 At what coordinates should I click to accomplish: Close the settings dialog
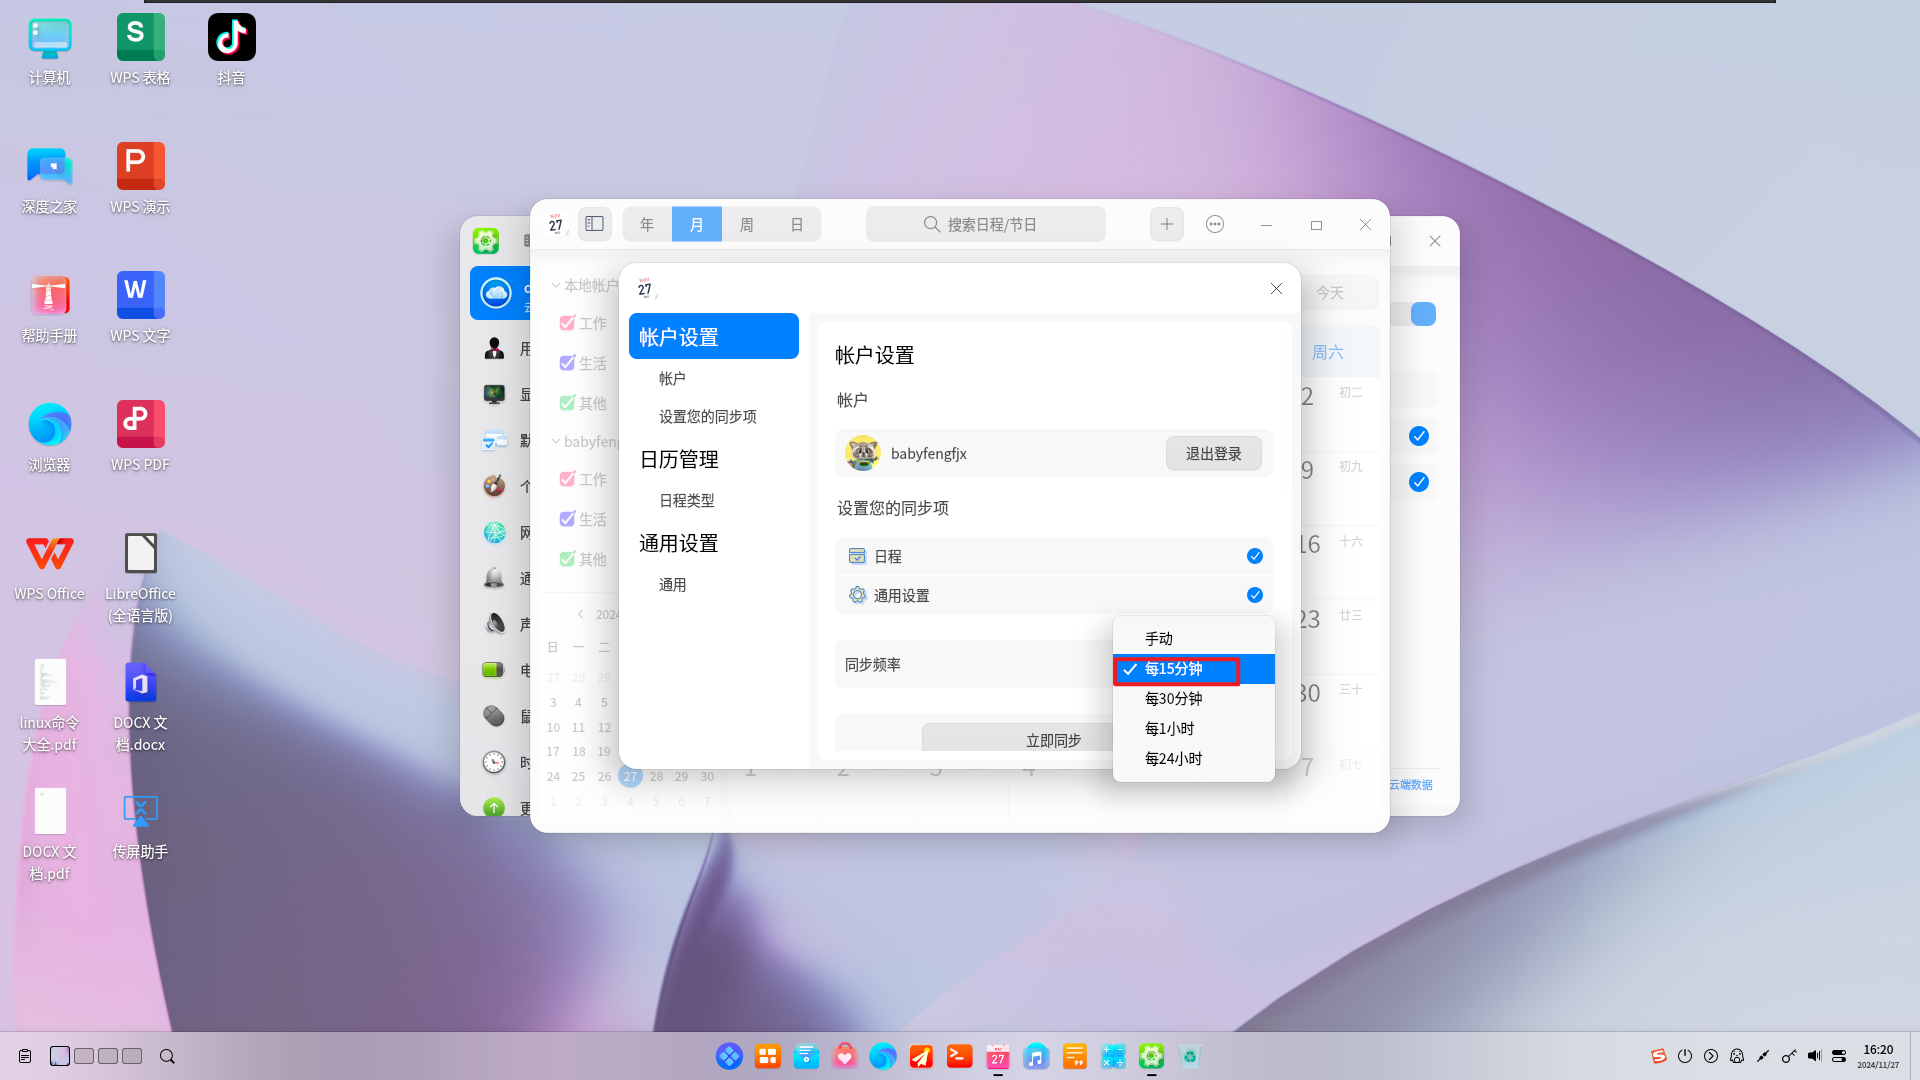pyautogui.click(x=1276, y=288)
